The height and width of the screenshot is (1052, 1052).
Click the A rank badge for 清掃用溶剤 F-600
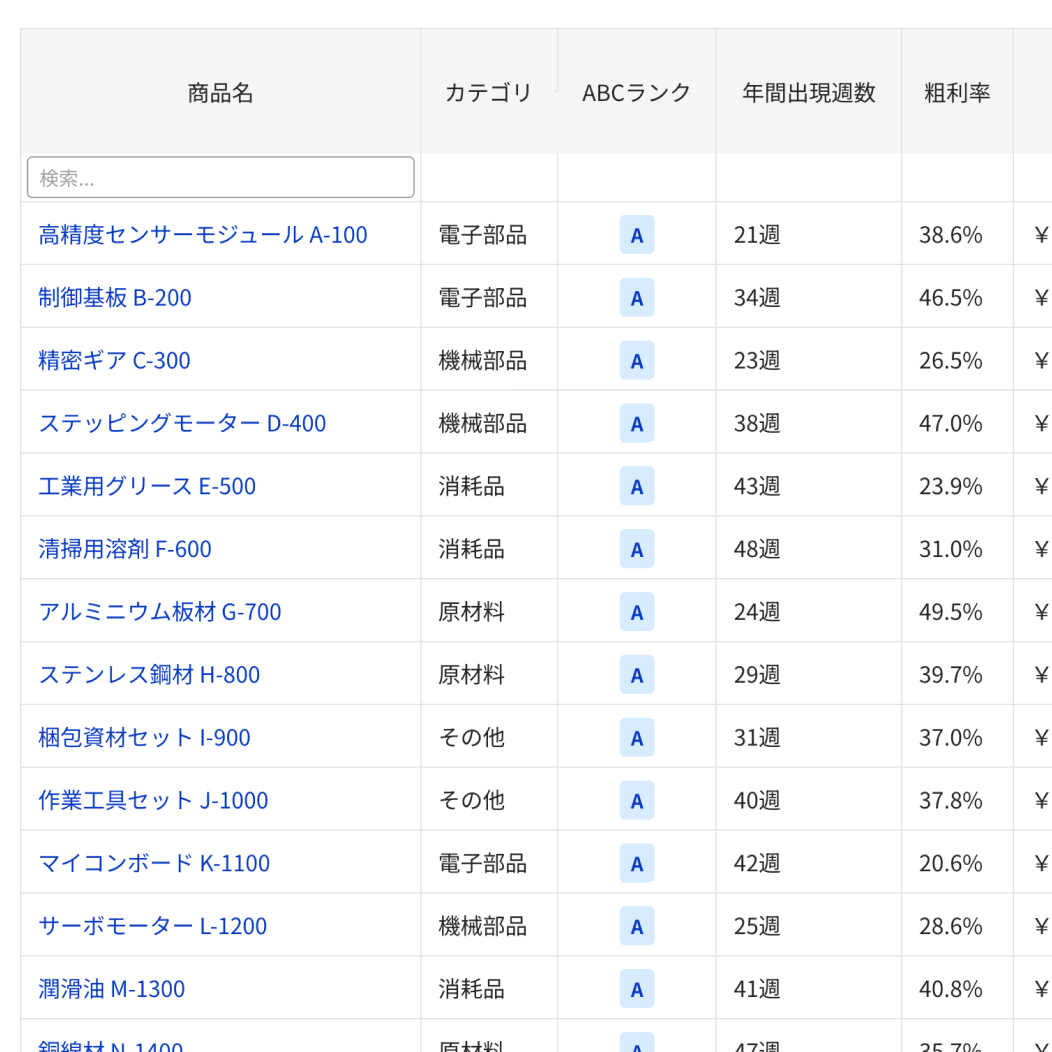pyautogui.click(x=637, y=549)
